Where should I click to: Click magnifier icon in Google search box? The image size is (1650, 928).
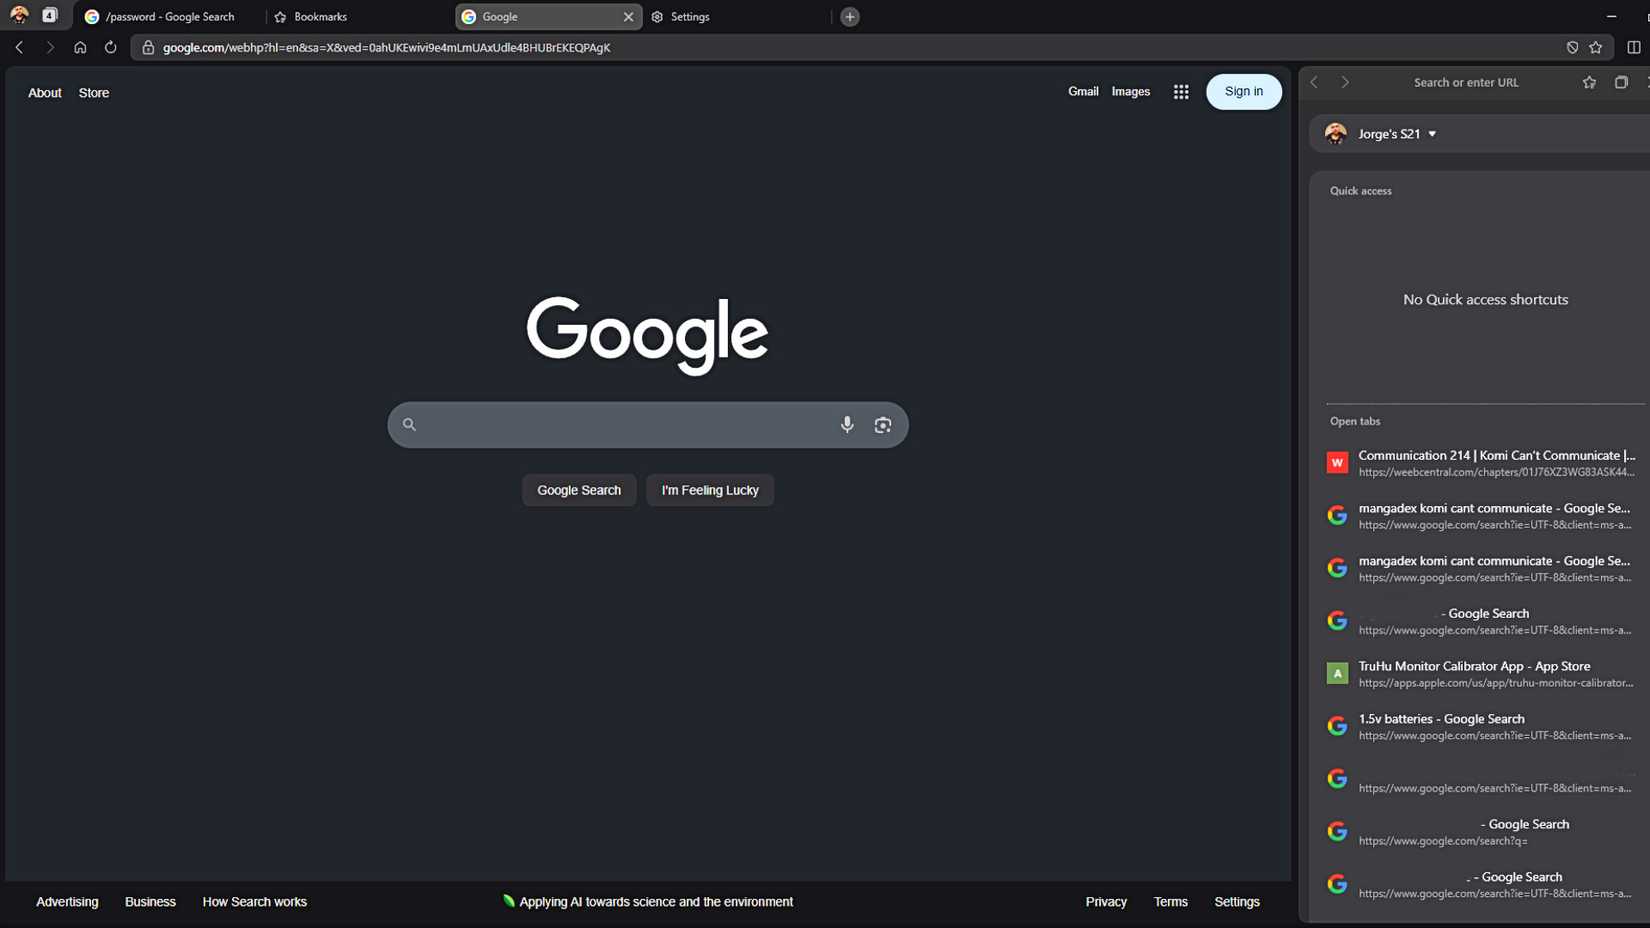click(x=409, y=424)
